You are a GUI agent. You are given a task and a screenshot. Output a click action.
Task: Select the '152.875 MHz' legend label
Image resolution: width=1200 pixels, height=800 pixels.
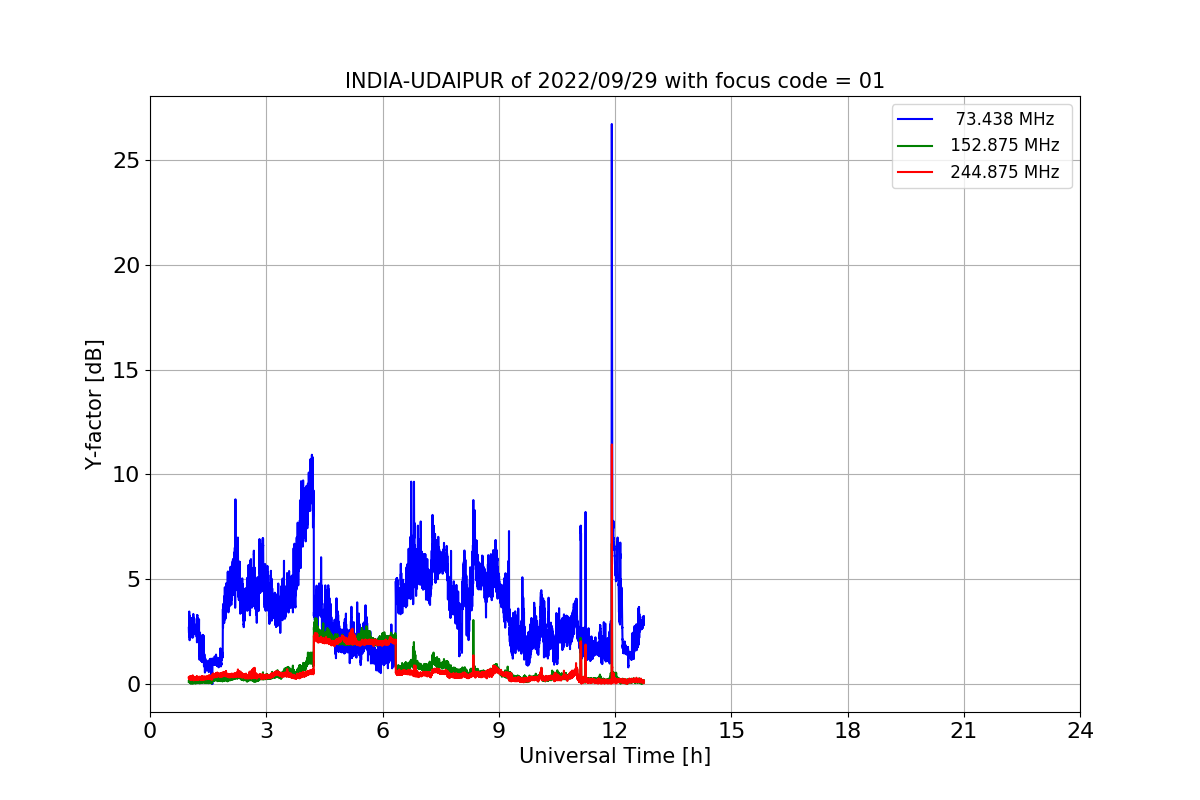(1005, 145)
